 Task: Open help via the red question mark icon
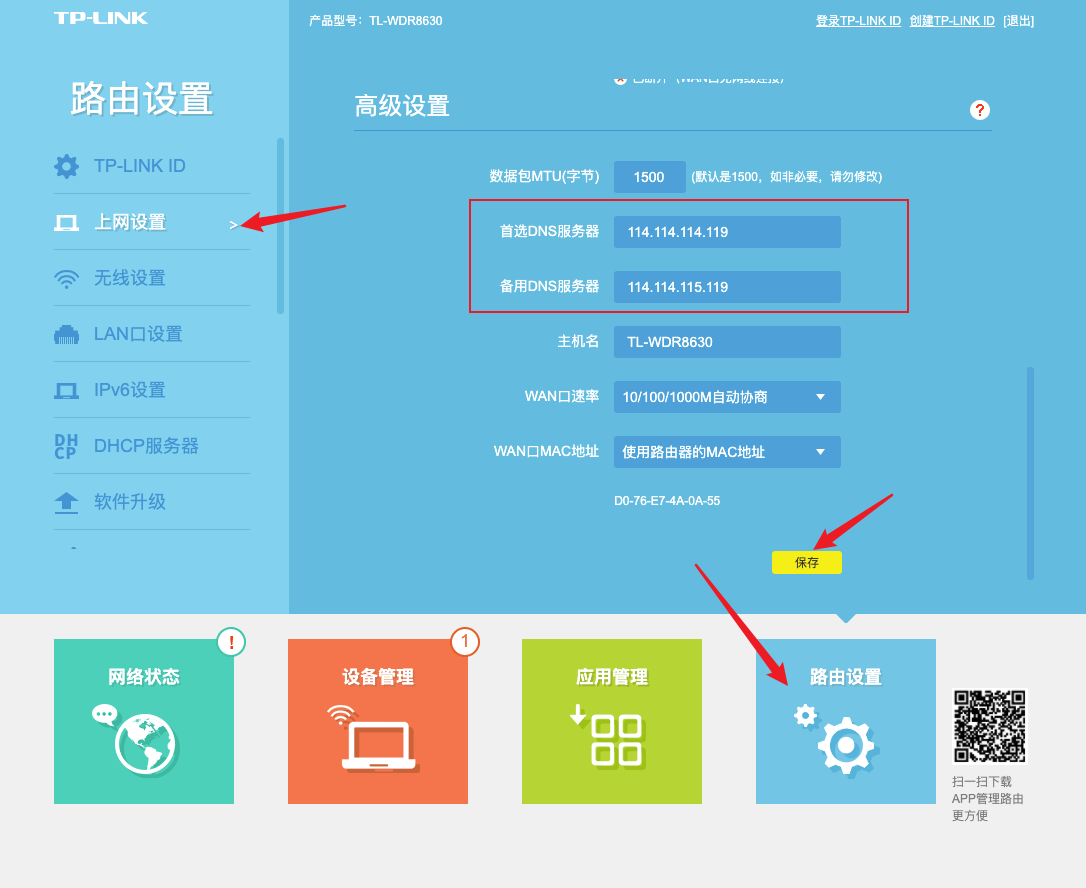(x=979, y=110)
